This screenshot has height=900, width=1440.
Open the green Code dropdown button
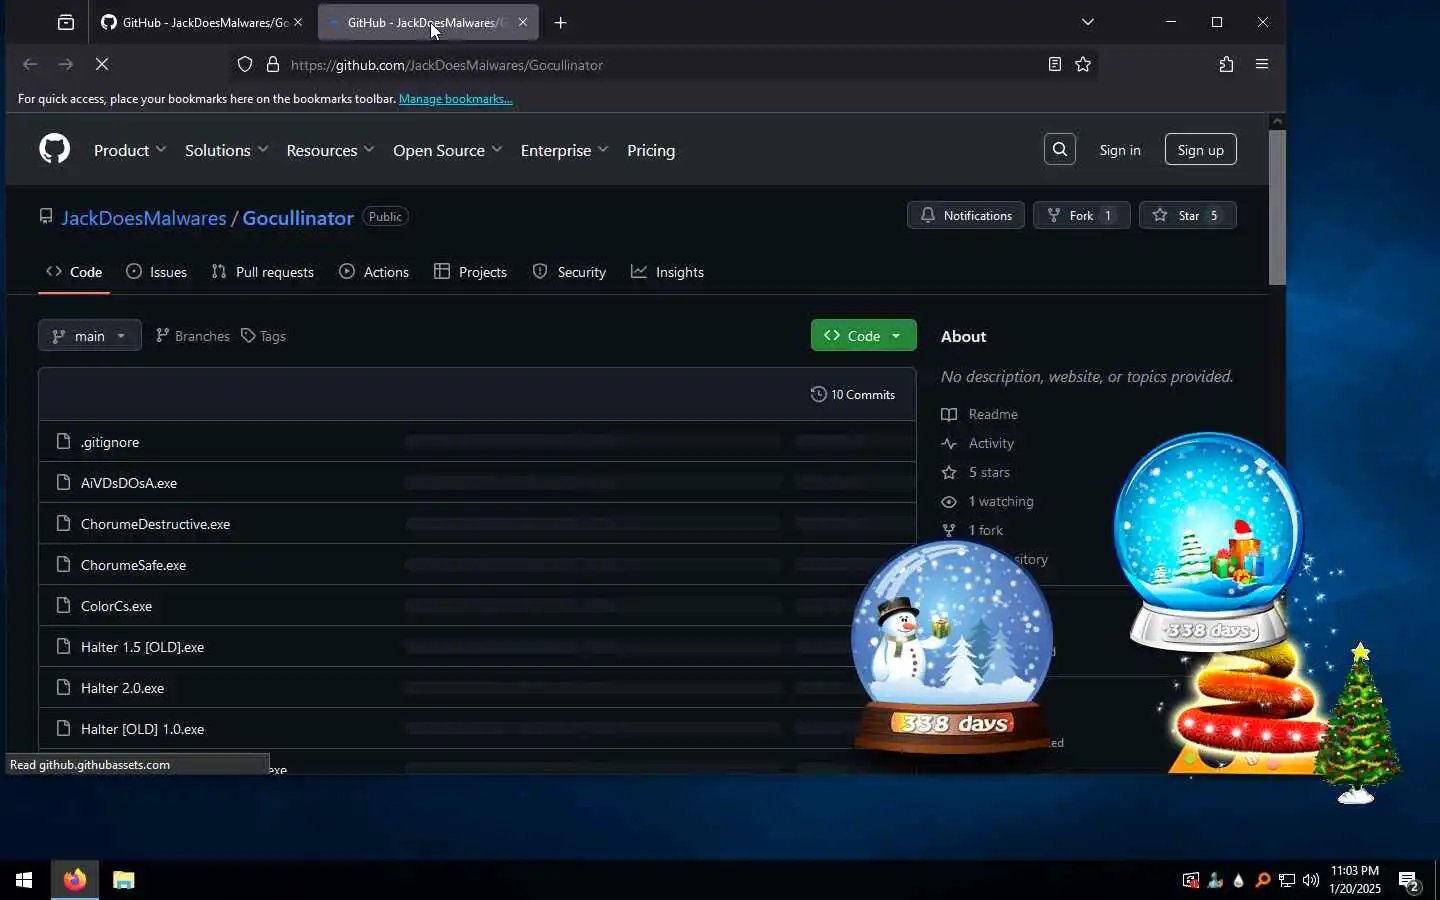(x=864, y=335)
